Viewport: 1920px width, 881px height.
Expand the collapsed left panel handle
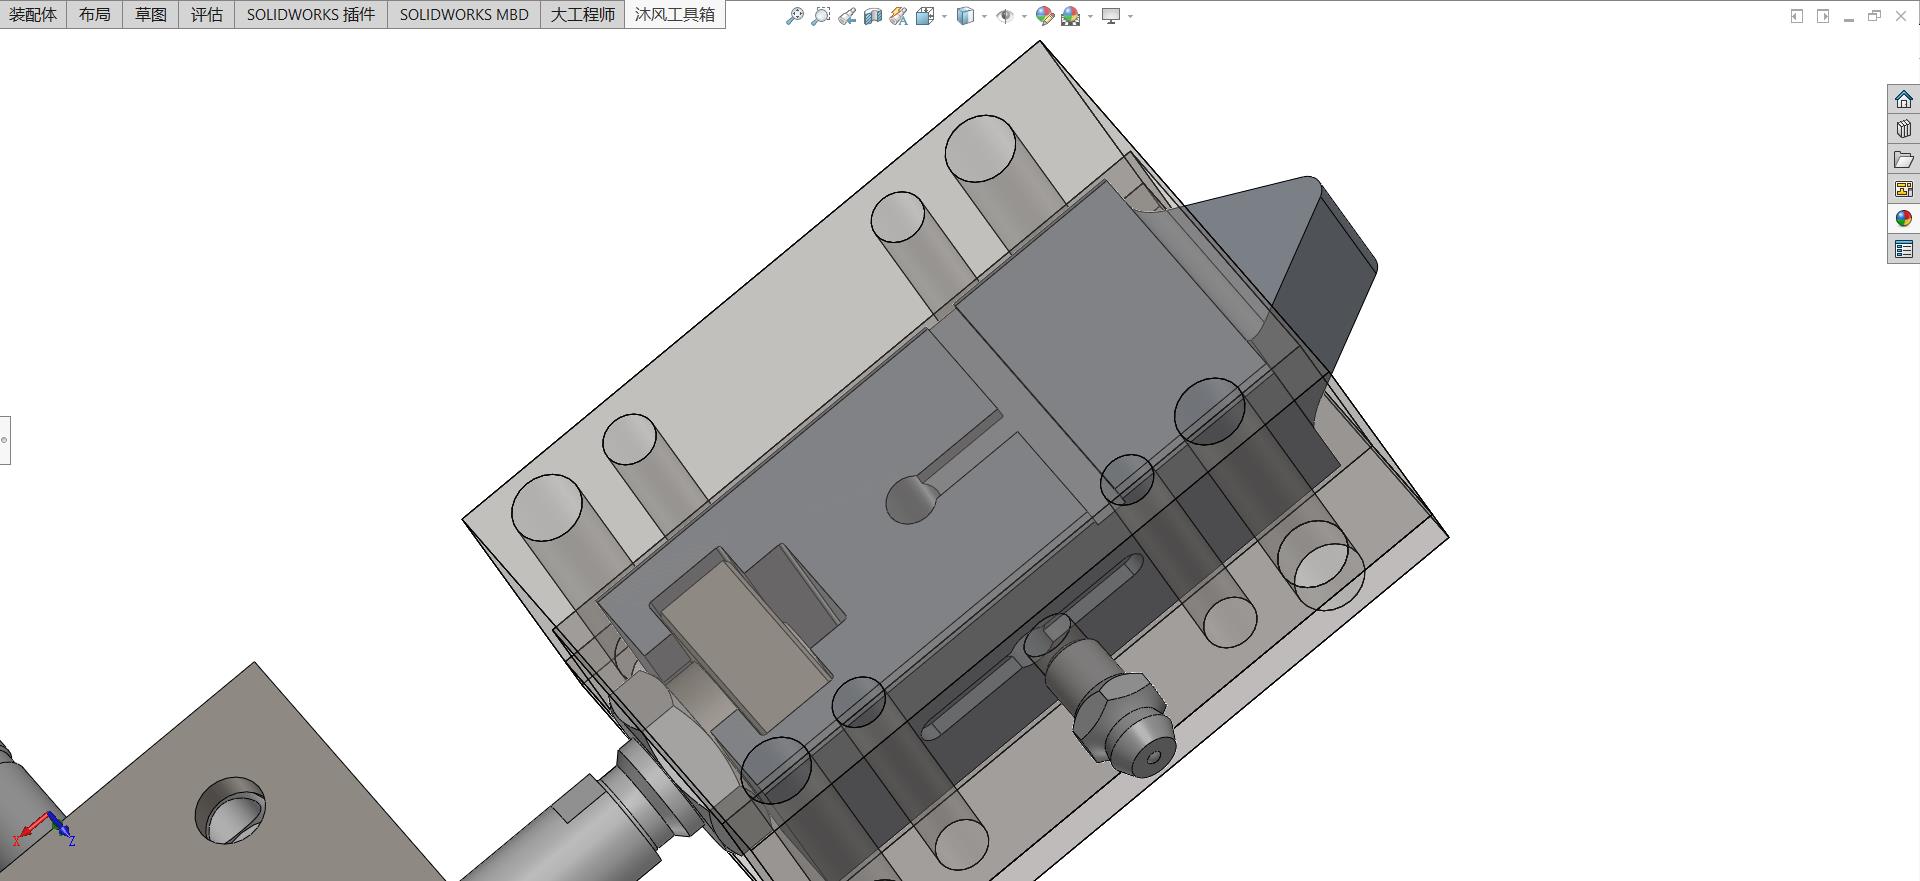[5, 440]
